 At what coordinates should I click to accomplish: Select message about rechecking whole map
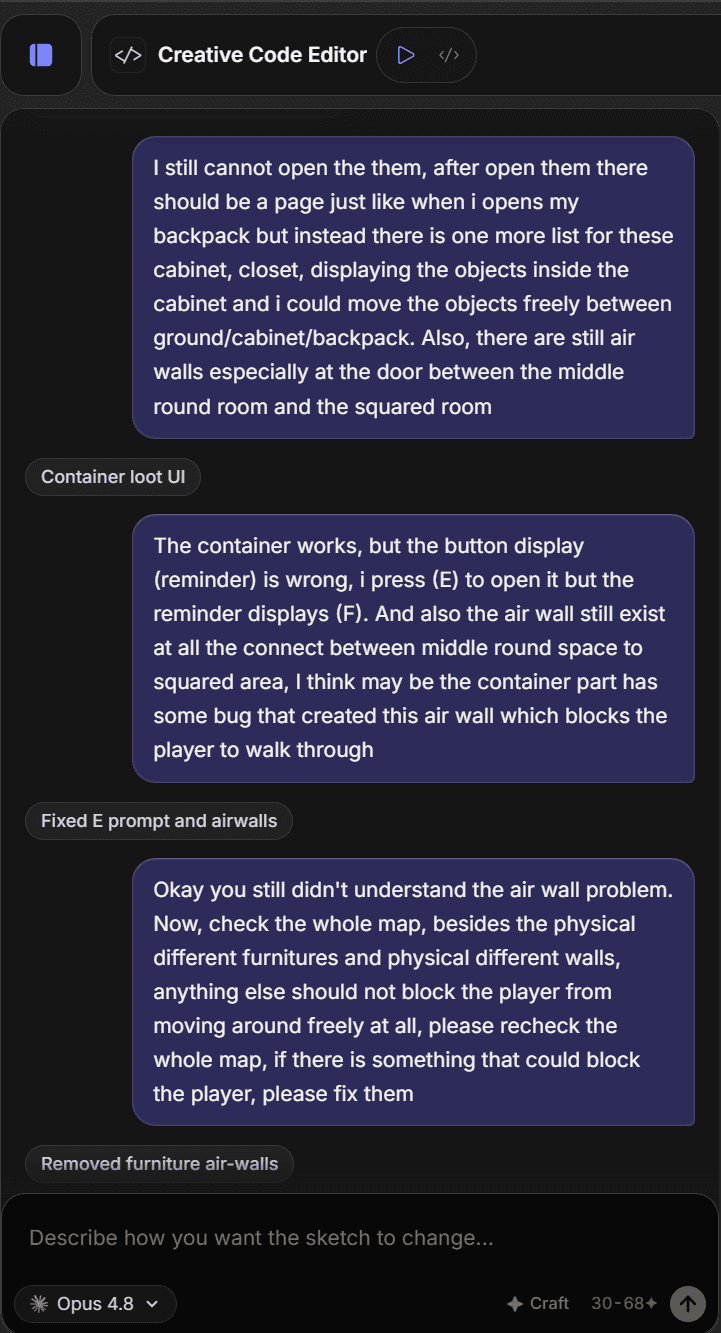coord(413,992)
